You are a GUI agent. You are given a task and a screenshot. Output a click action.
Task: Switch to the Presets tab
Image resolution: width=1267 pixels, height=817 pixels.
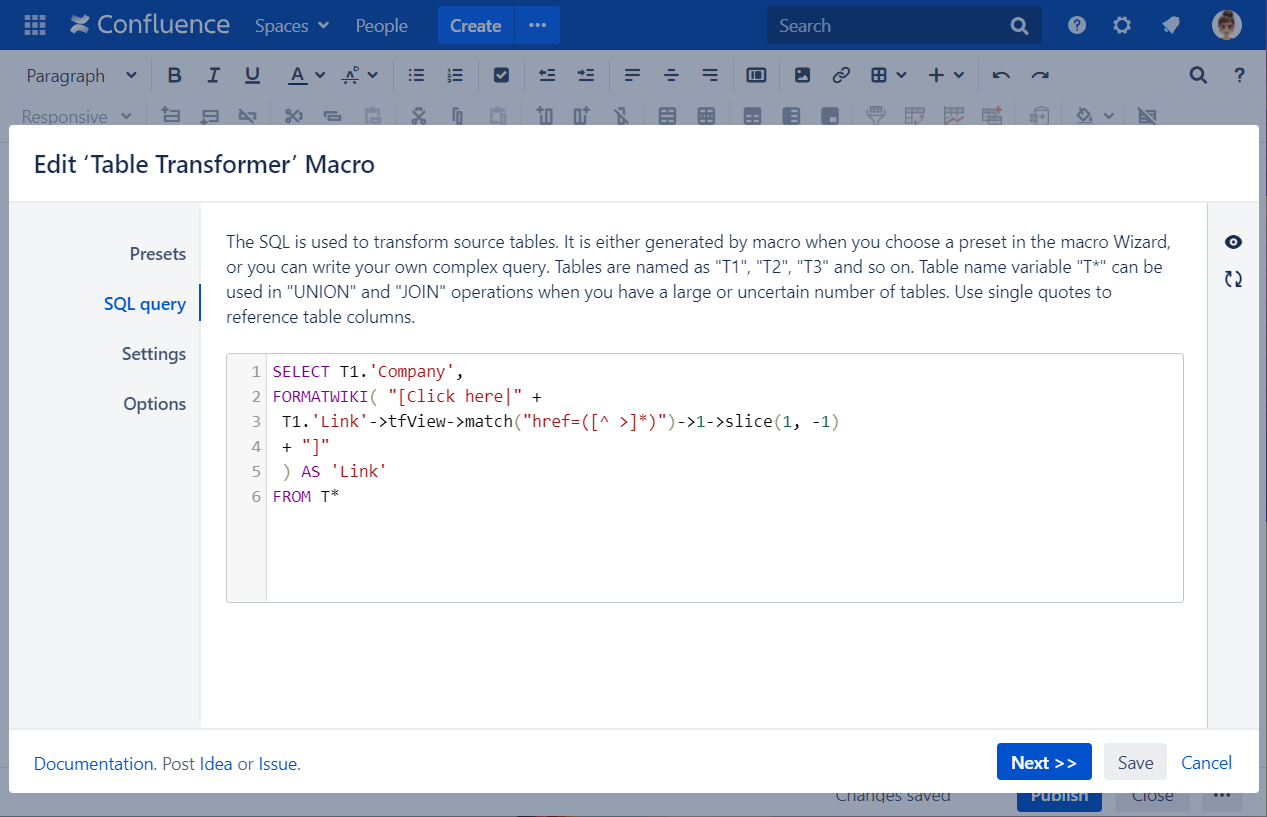[157, 254]
